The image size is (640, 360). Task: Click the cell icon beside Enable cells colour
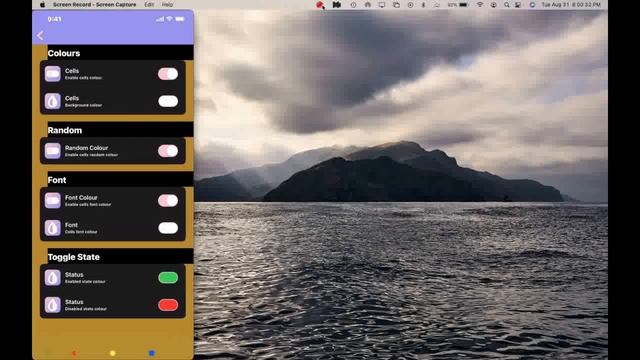(x=53, y=74)
